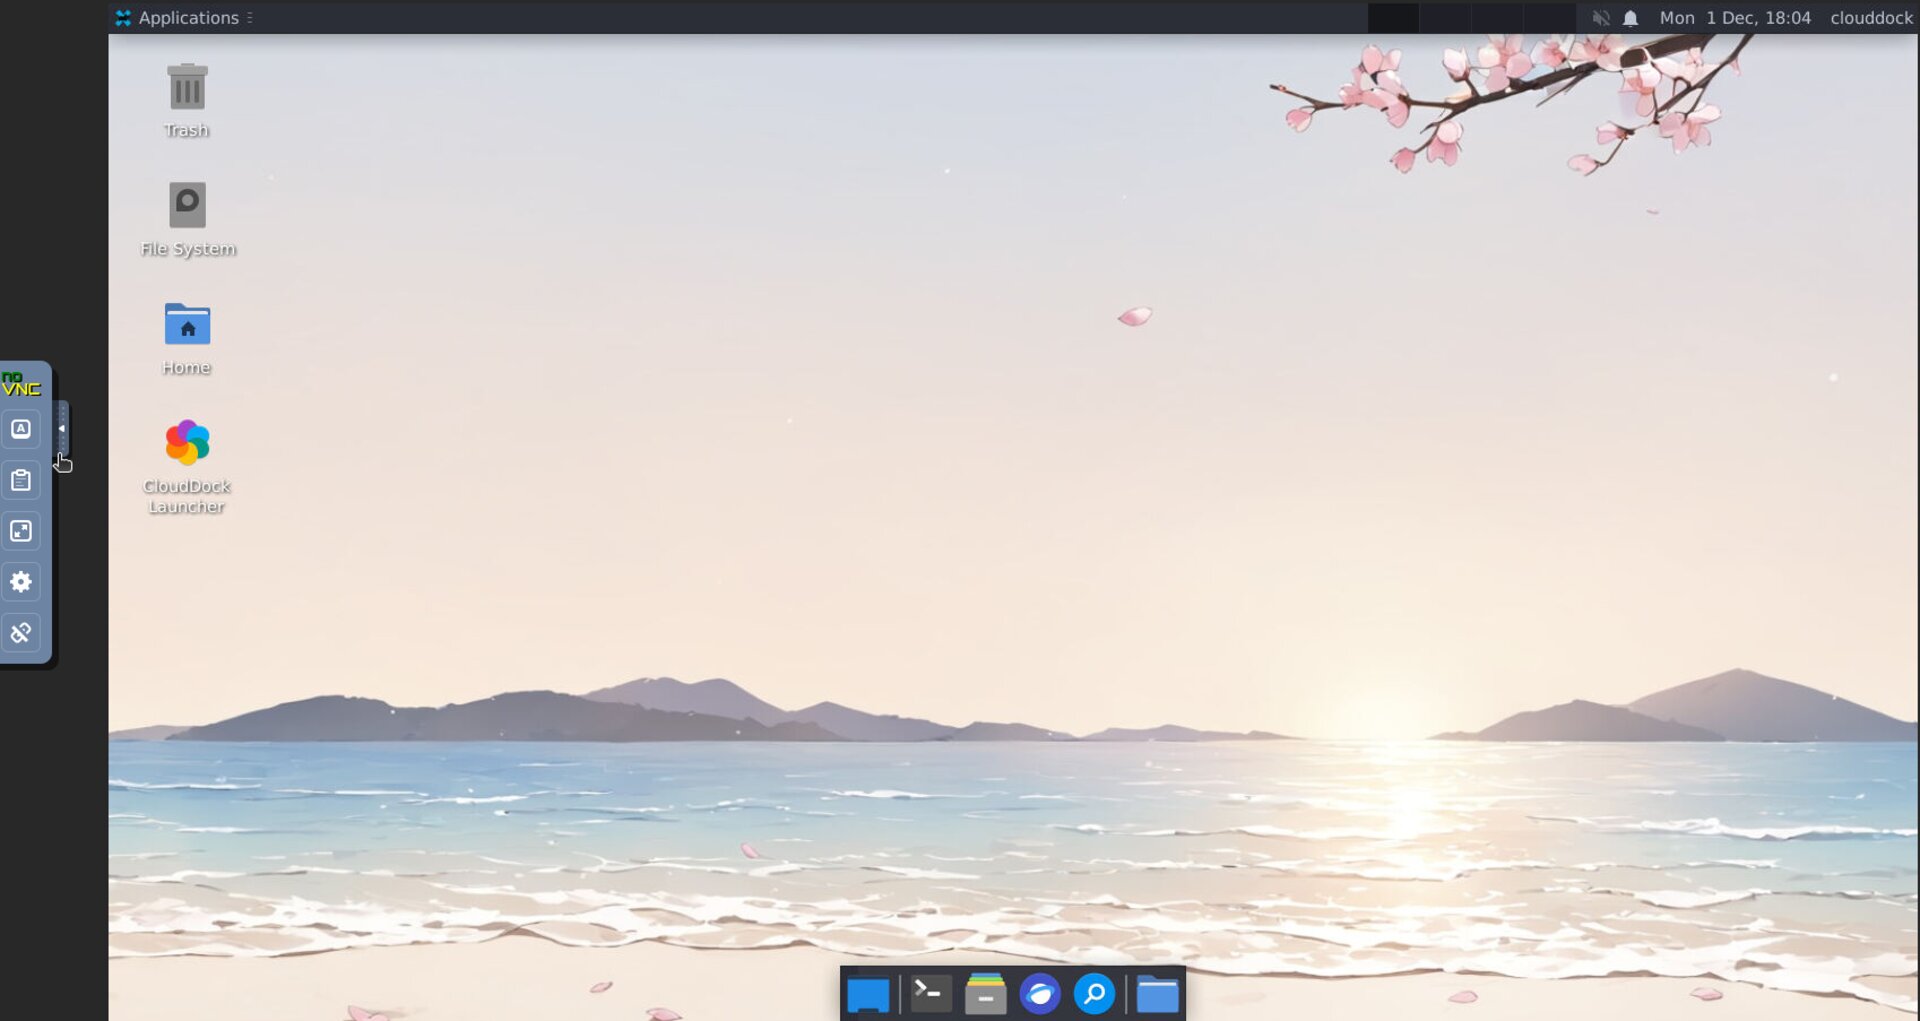This screenshot has width=1920, height=1021.
Task: Open the magnifier search dock icon
Action: point(1094,995)
